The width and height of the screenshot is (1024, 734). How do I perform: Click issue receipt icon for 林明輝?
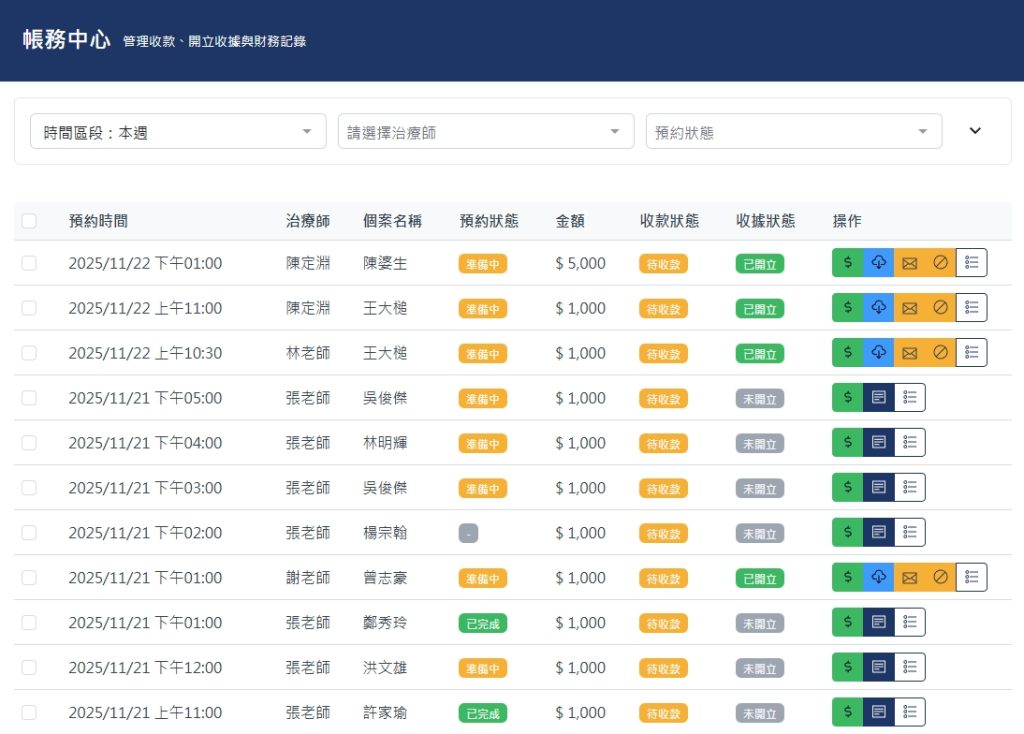point(878,443)
